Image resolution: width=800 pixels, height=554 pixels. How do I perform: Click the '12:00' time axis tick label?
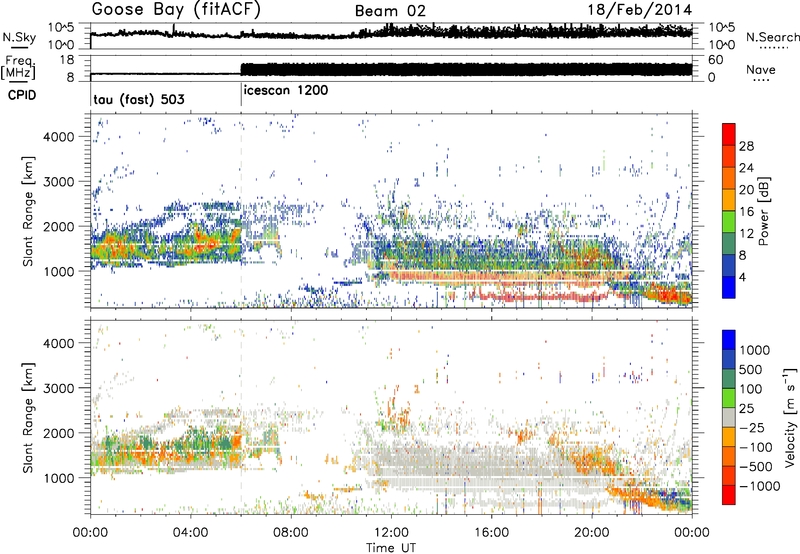[x=391, y=533]
